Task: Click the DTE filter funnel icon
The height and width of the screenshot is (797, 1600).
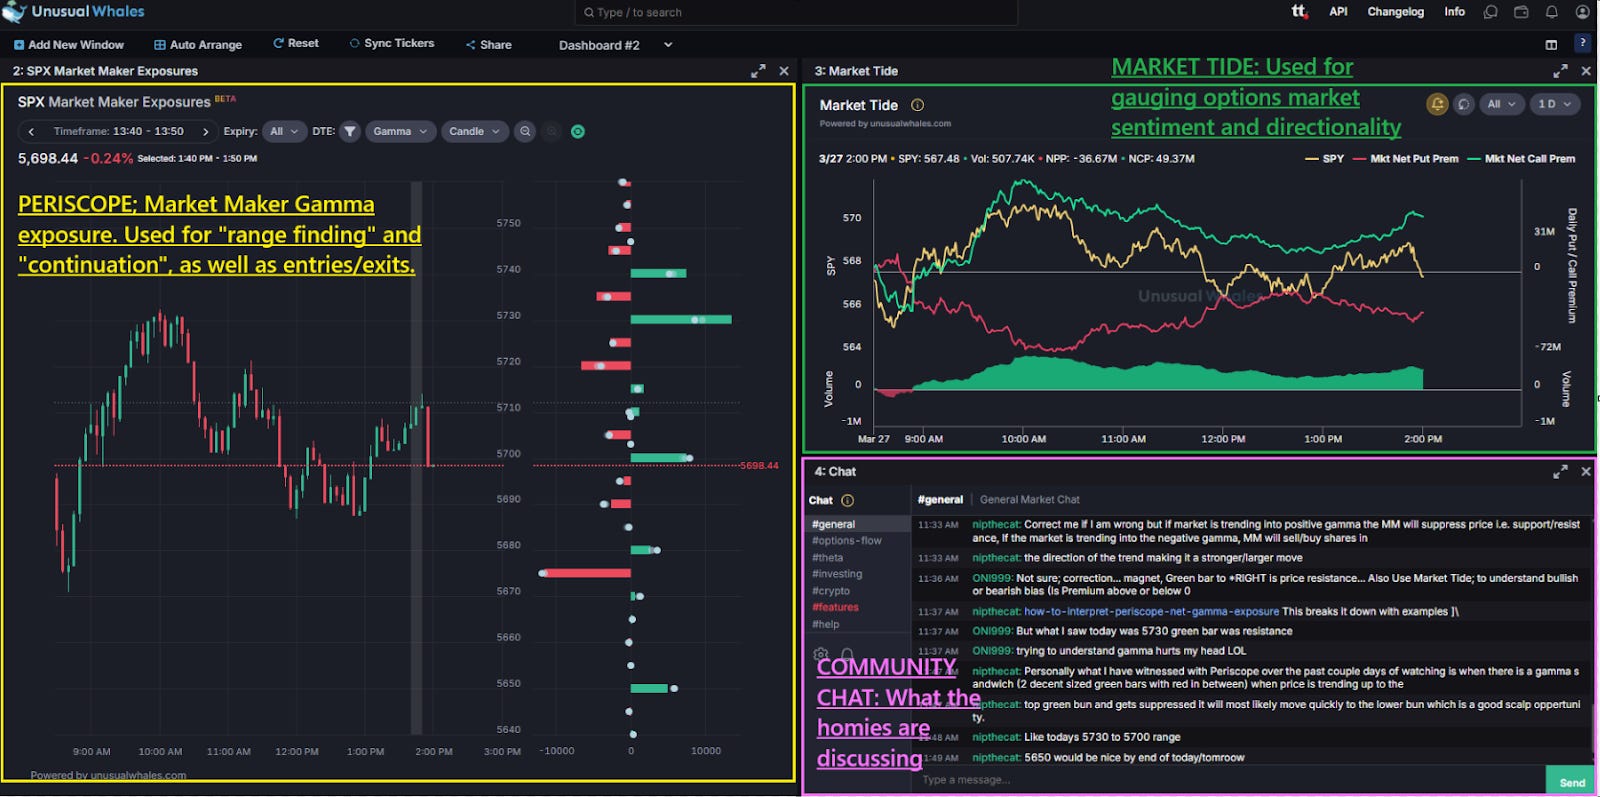Action: 350,131
